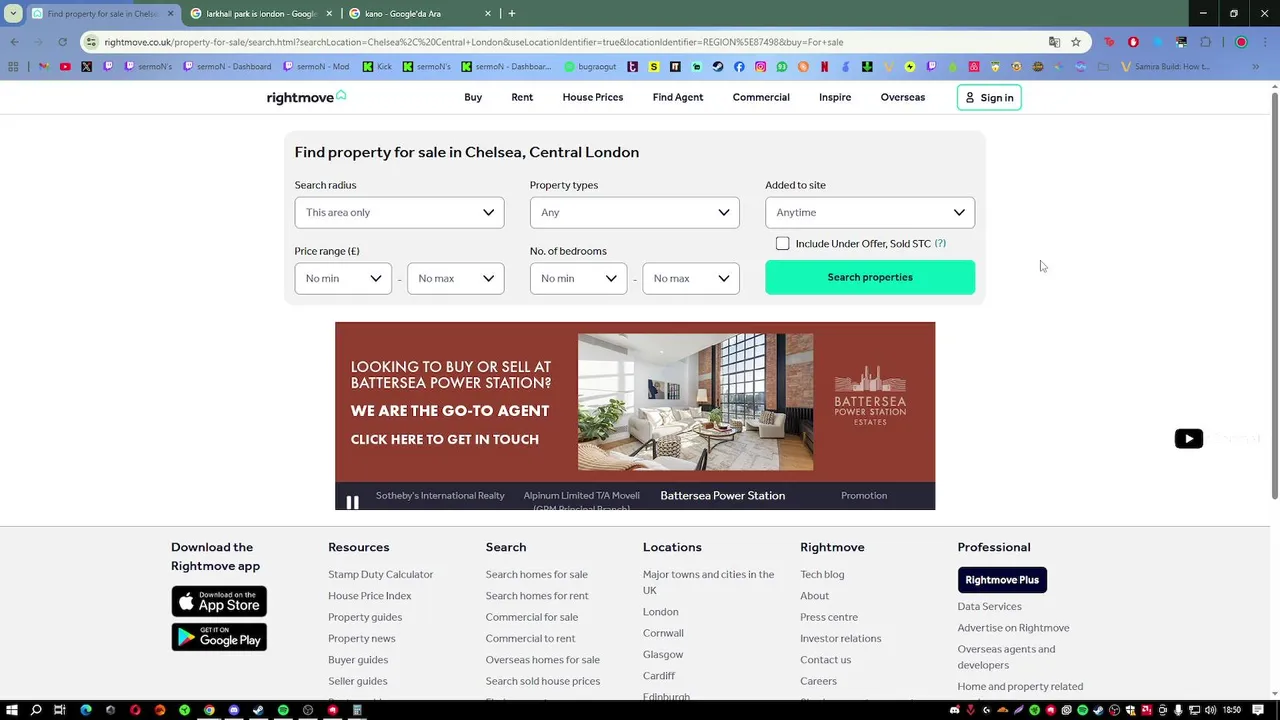Screen dimensions: 1280x720
Task: View site information icon in address bar
Action: [92, 42]
